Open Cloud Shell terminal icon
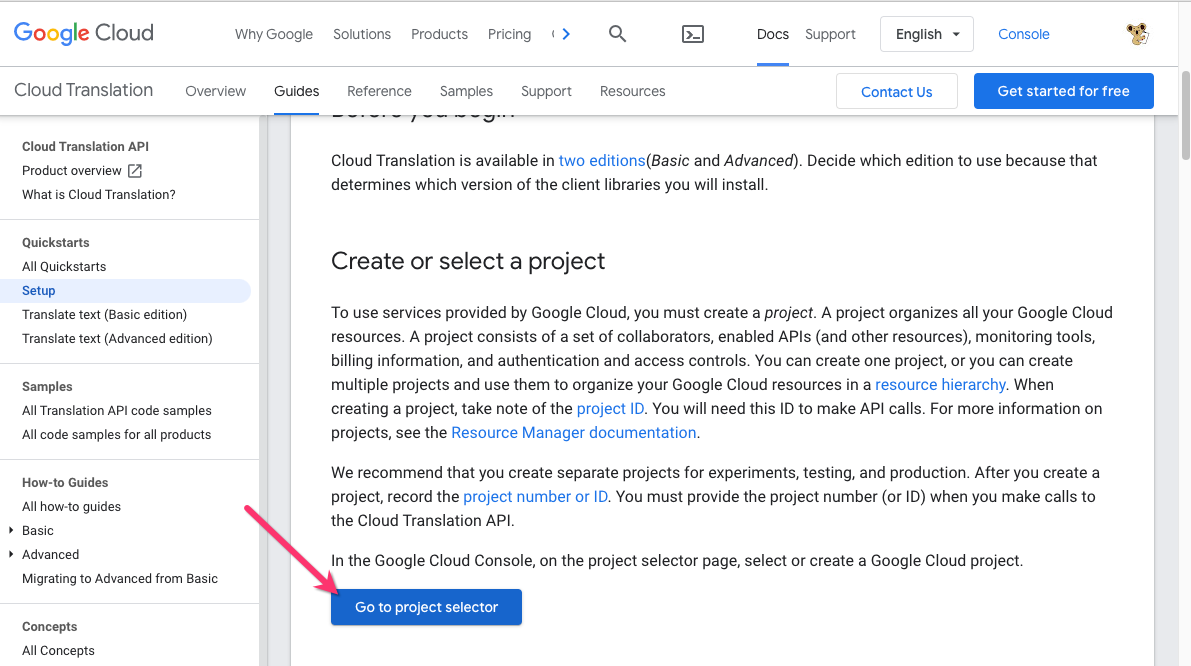Image resolution: width=1191 pixels, height=666 pixels. [x=692, y=34]
